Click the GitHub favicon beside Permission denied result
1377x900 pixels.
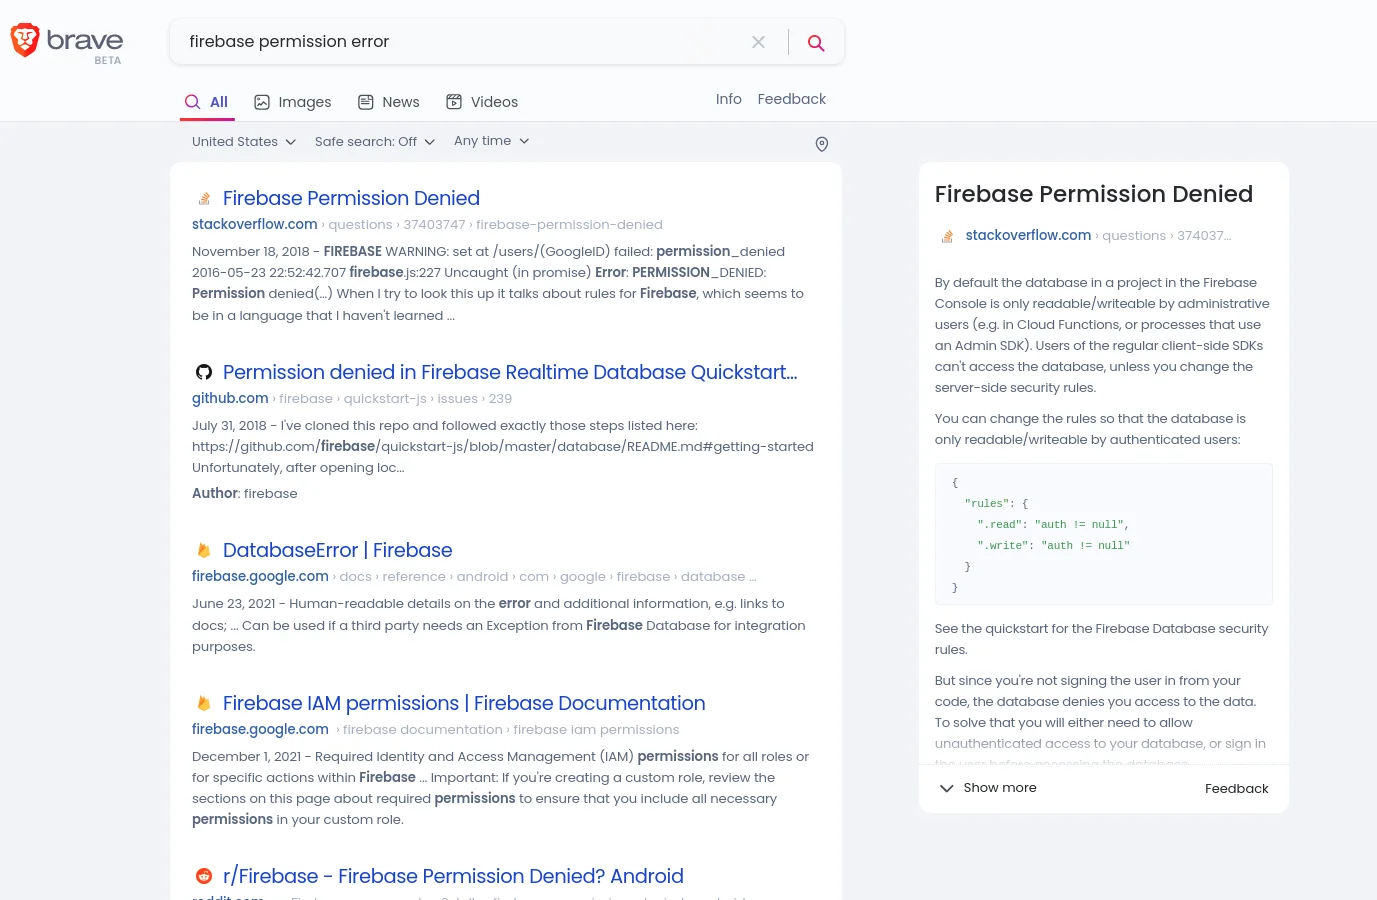[x=204, y=372]
